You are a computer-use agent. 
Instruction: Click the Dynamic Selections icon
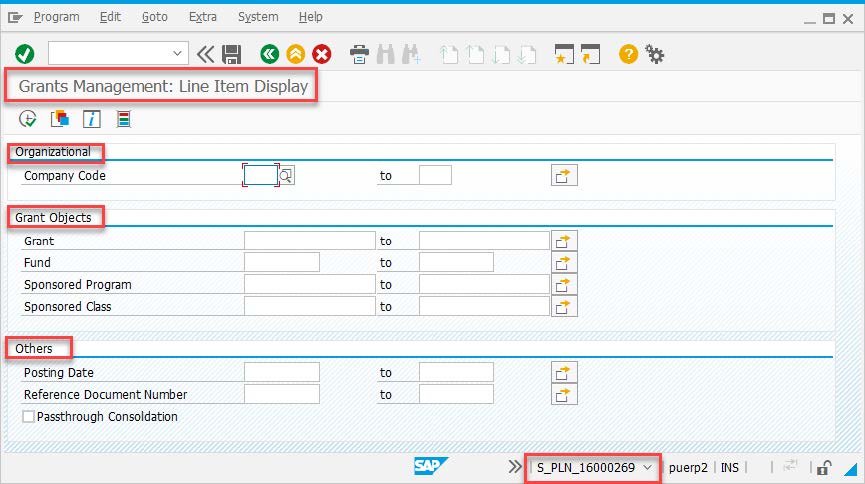pos(124,119)
